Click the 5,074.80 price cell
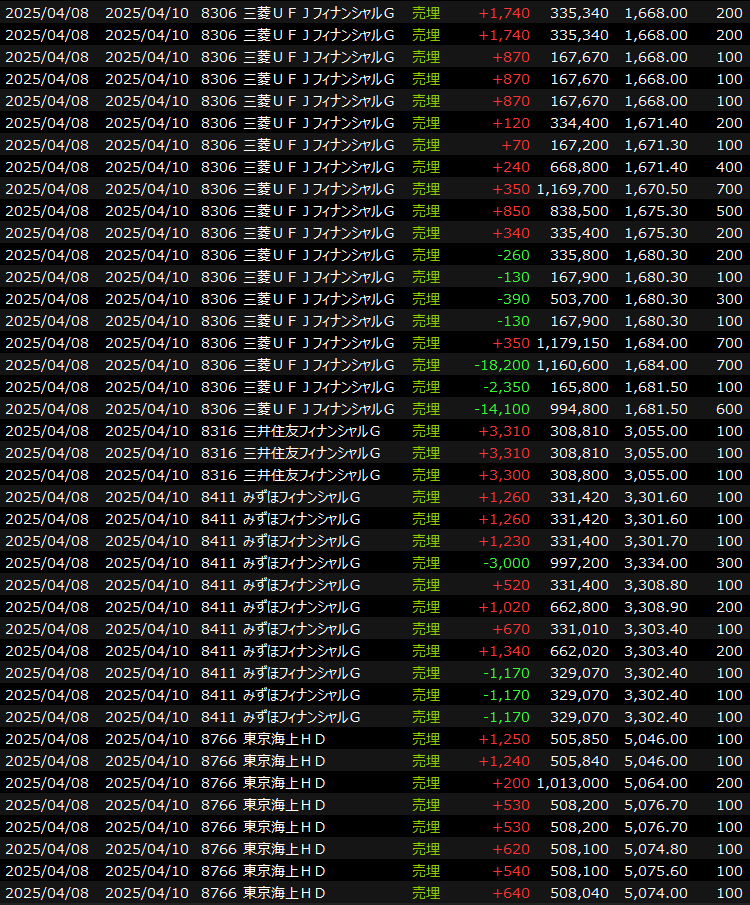The height and width of the screenshot is (905, 750). pyautogui.click(x=655, y=849)
